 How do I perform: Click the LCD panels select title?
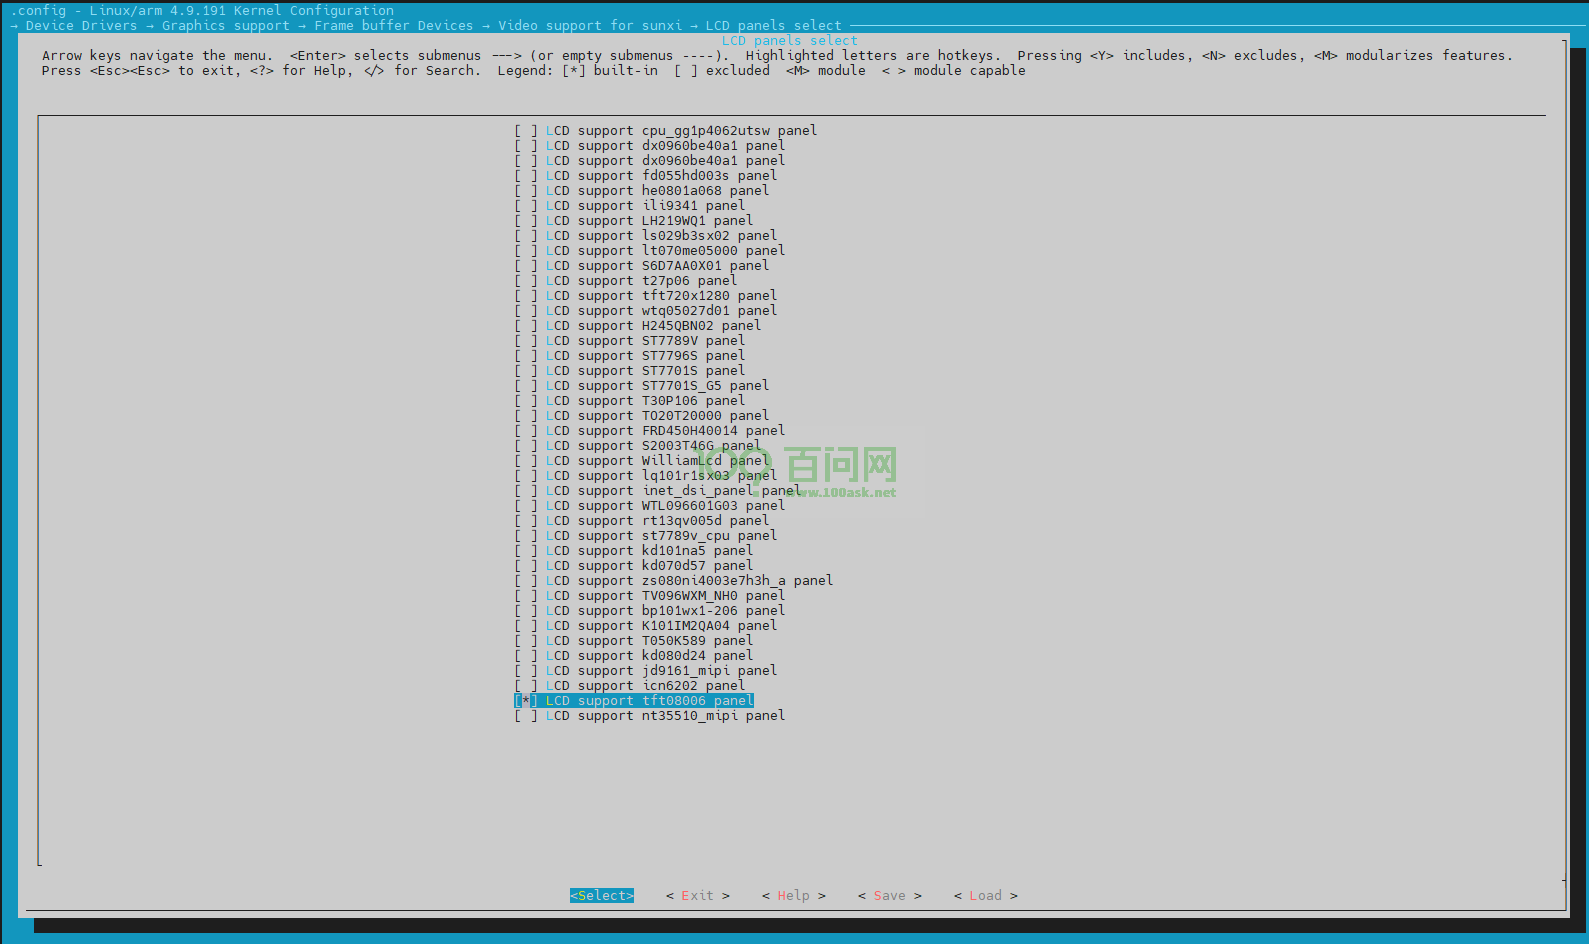(790, 41)
